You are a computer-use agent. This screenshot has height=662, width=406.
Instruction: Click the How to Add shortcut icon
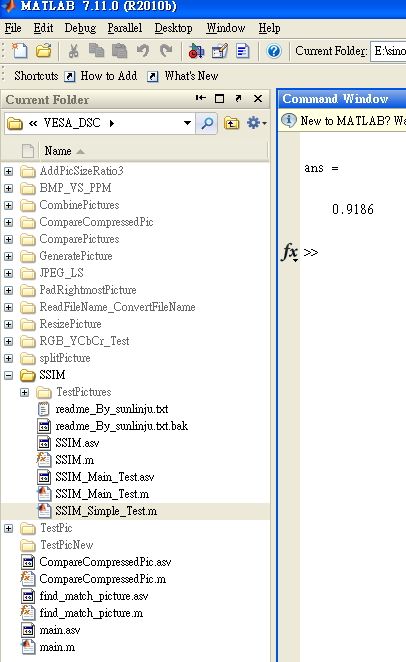pos(70,76)
